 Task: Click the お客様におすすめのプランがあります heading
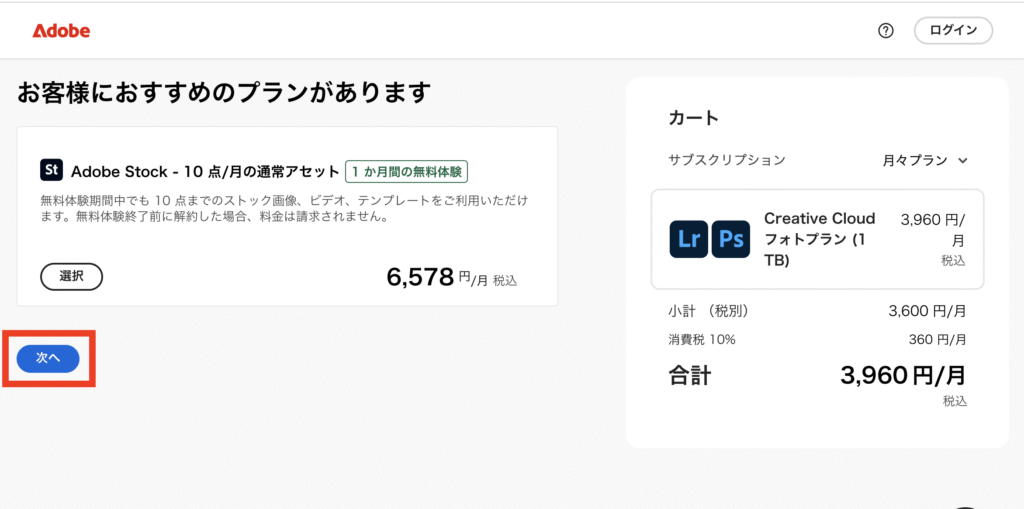[x=224, y=93]
